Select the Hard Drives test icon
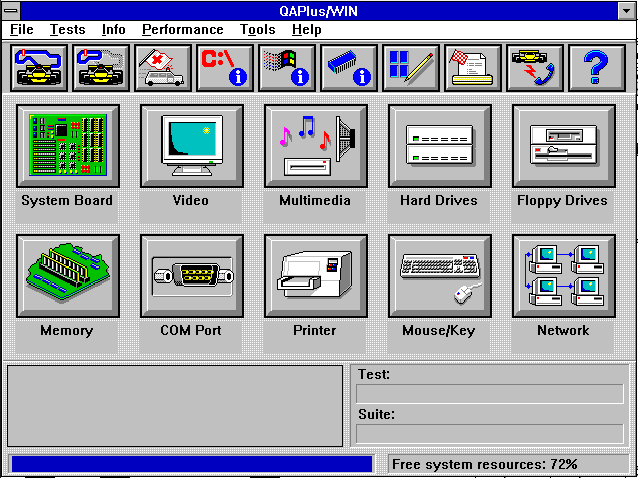 point(440,146)
